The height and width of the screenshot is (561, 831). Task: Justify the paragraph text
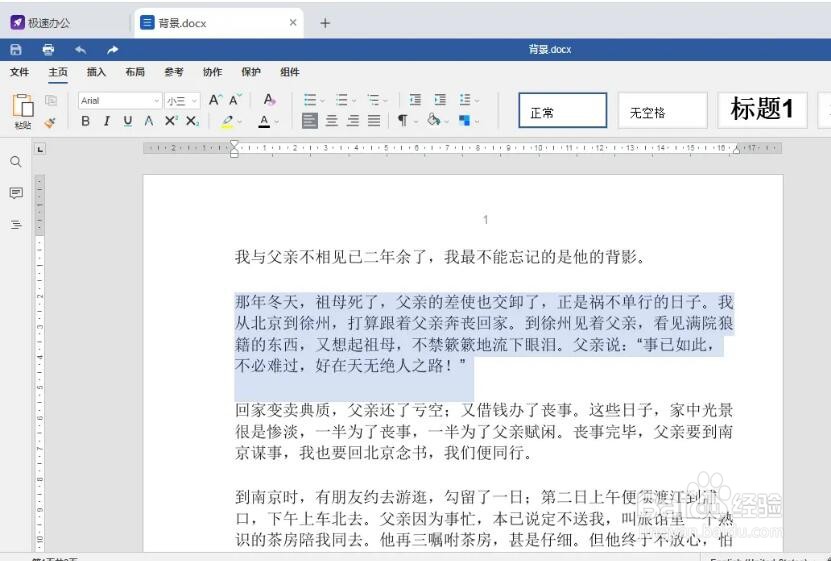coord(374,121)
